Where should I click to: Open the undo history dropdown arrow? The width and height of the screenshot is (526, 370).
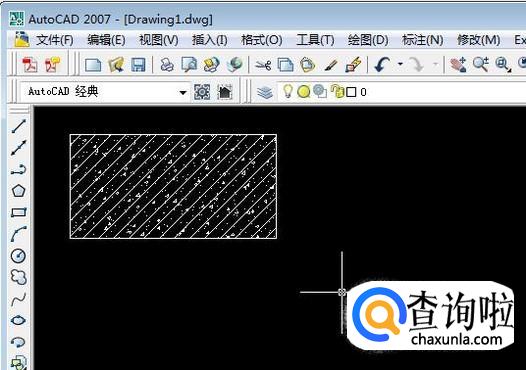coord(400,64)
